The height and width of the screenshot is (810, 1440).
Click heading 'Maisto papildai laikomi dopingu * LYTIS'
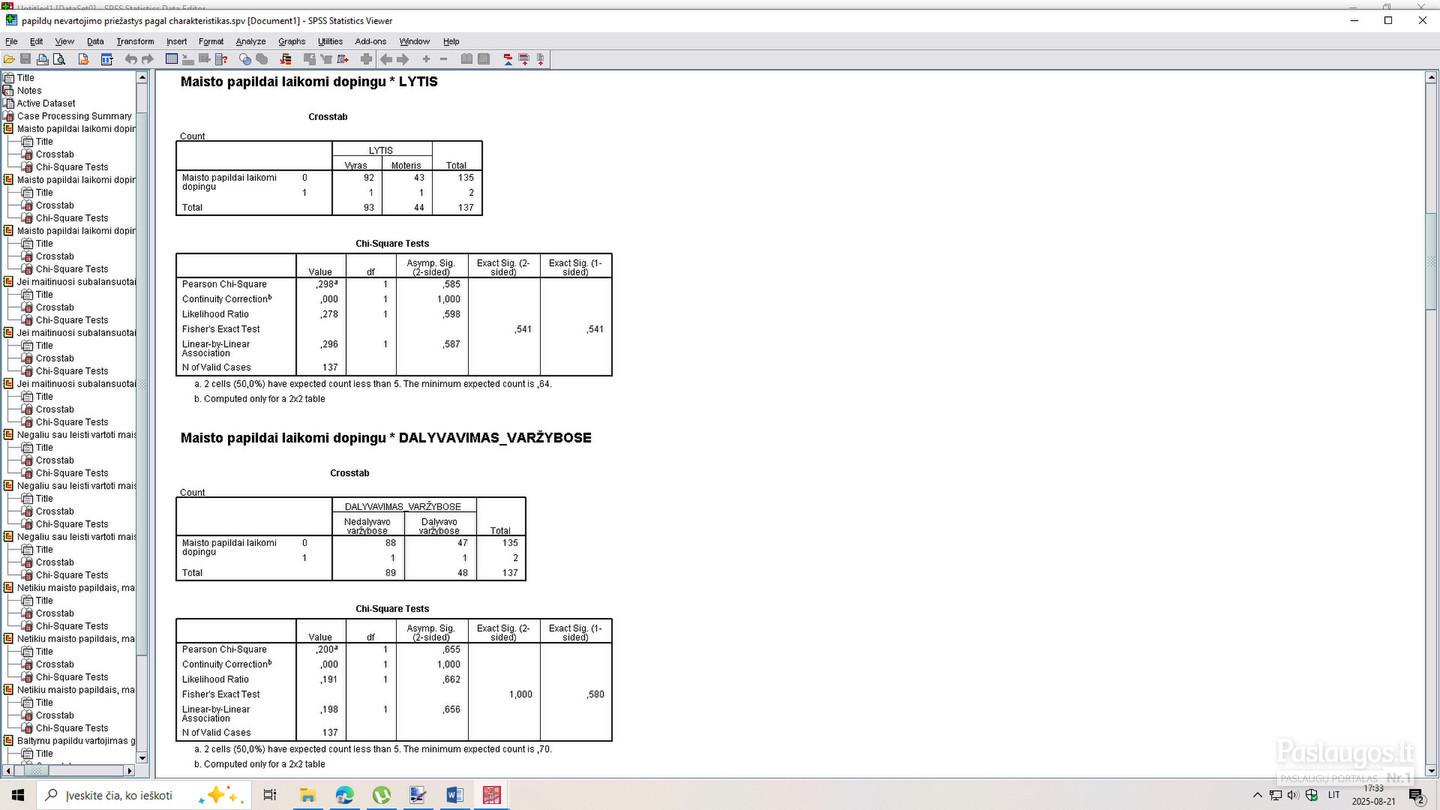coord(309,82)
